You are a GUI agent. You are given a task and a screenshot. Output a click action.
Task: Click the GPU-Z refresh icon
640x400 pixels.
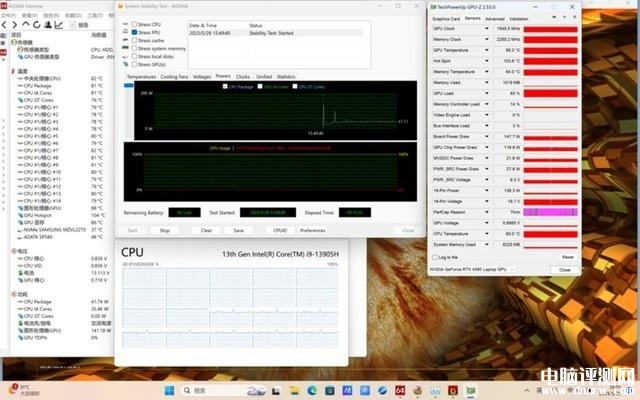[x=564, y=17]
